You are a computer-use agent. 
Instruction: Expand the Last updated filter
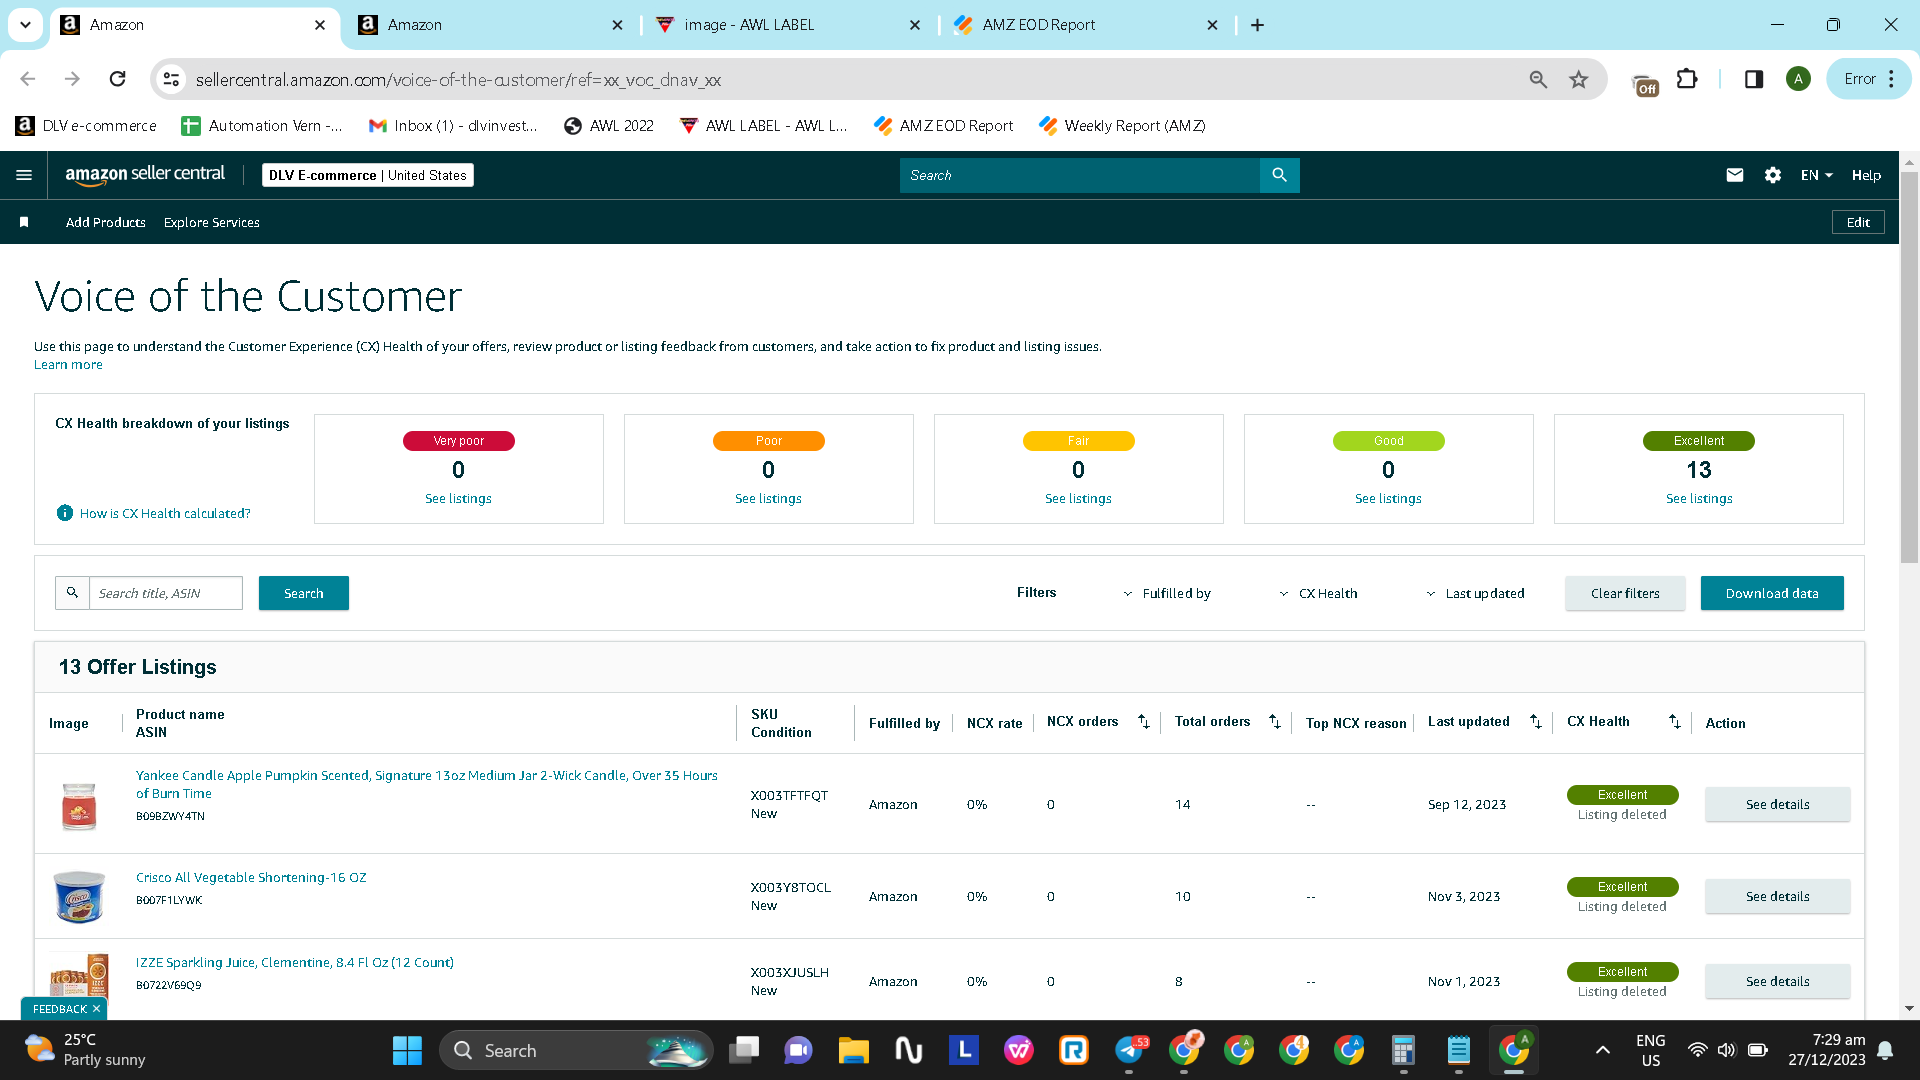pyautogui.click(x=1475, y=593)
